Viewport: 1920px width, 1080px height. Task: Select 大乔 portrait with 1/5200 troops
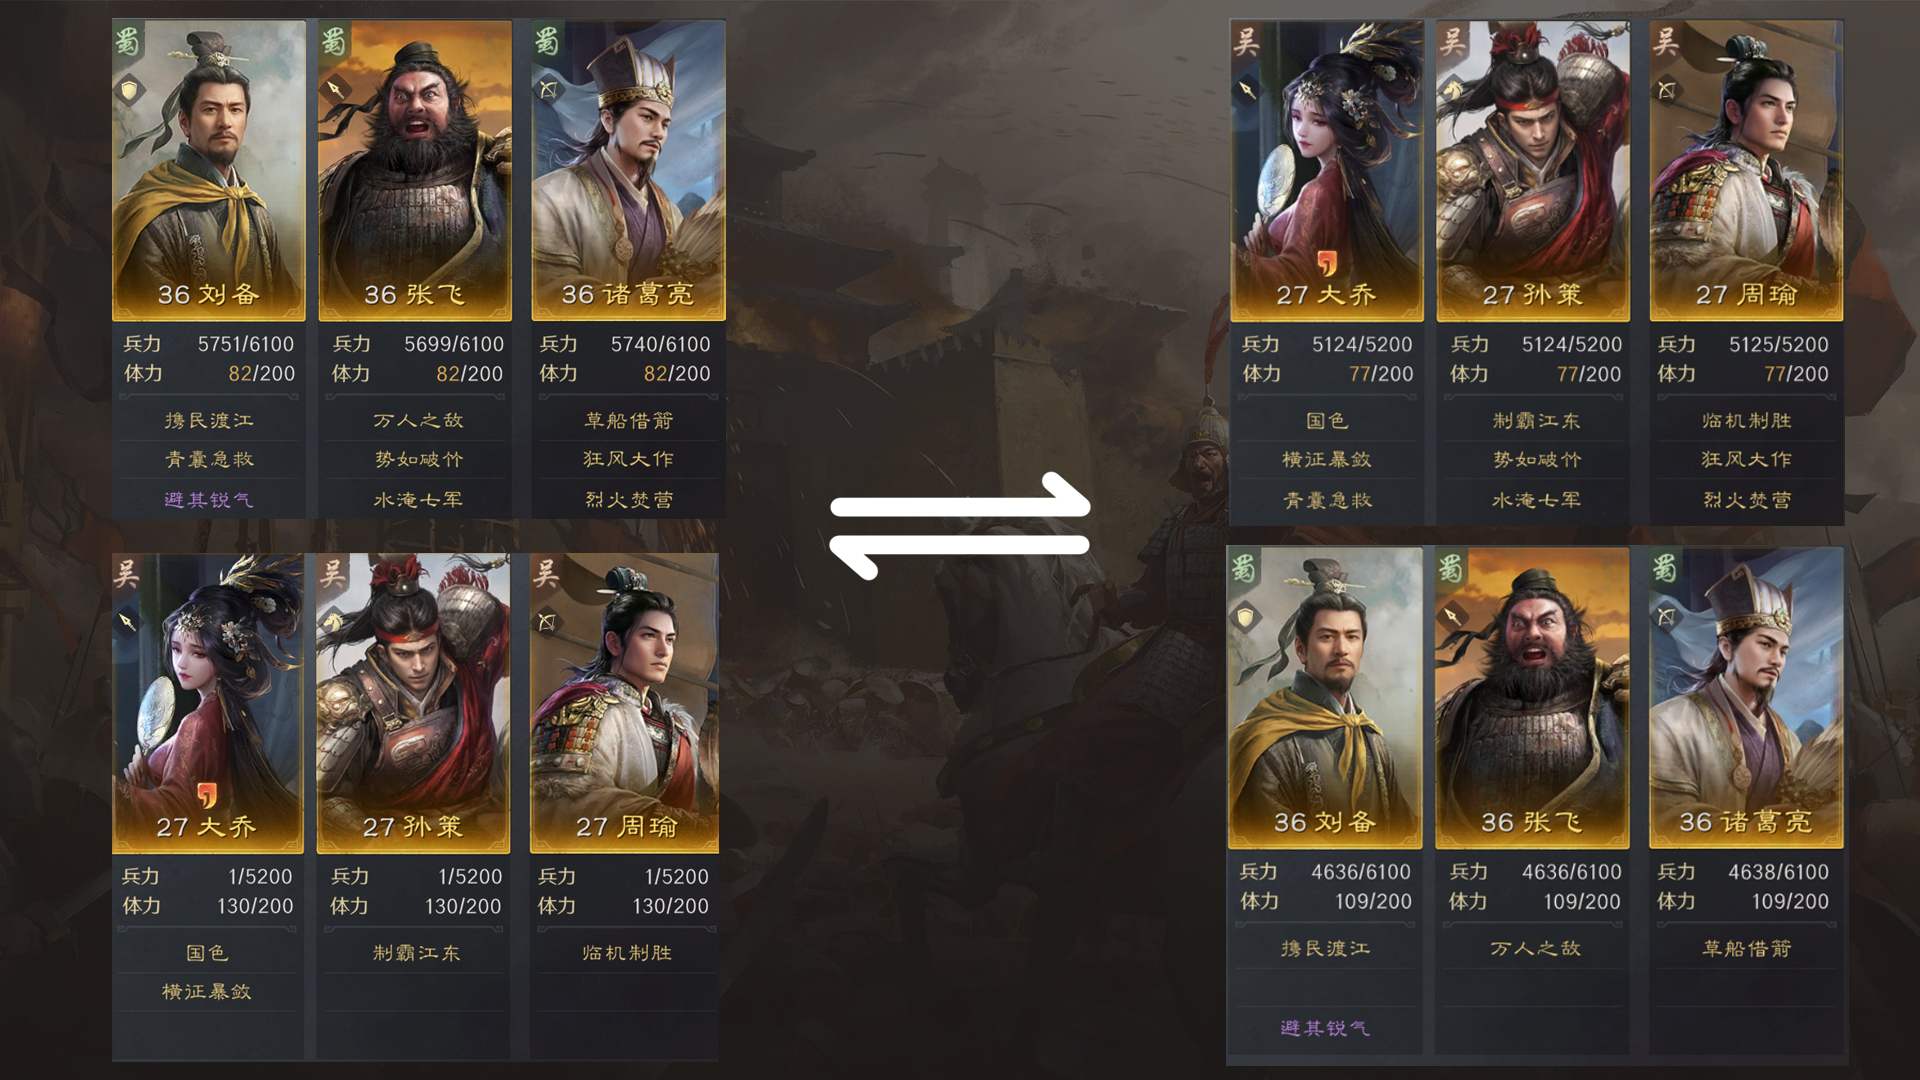pos(208,703)
